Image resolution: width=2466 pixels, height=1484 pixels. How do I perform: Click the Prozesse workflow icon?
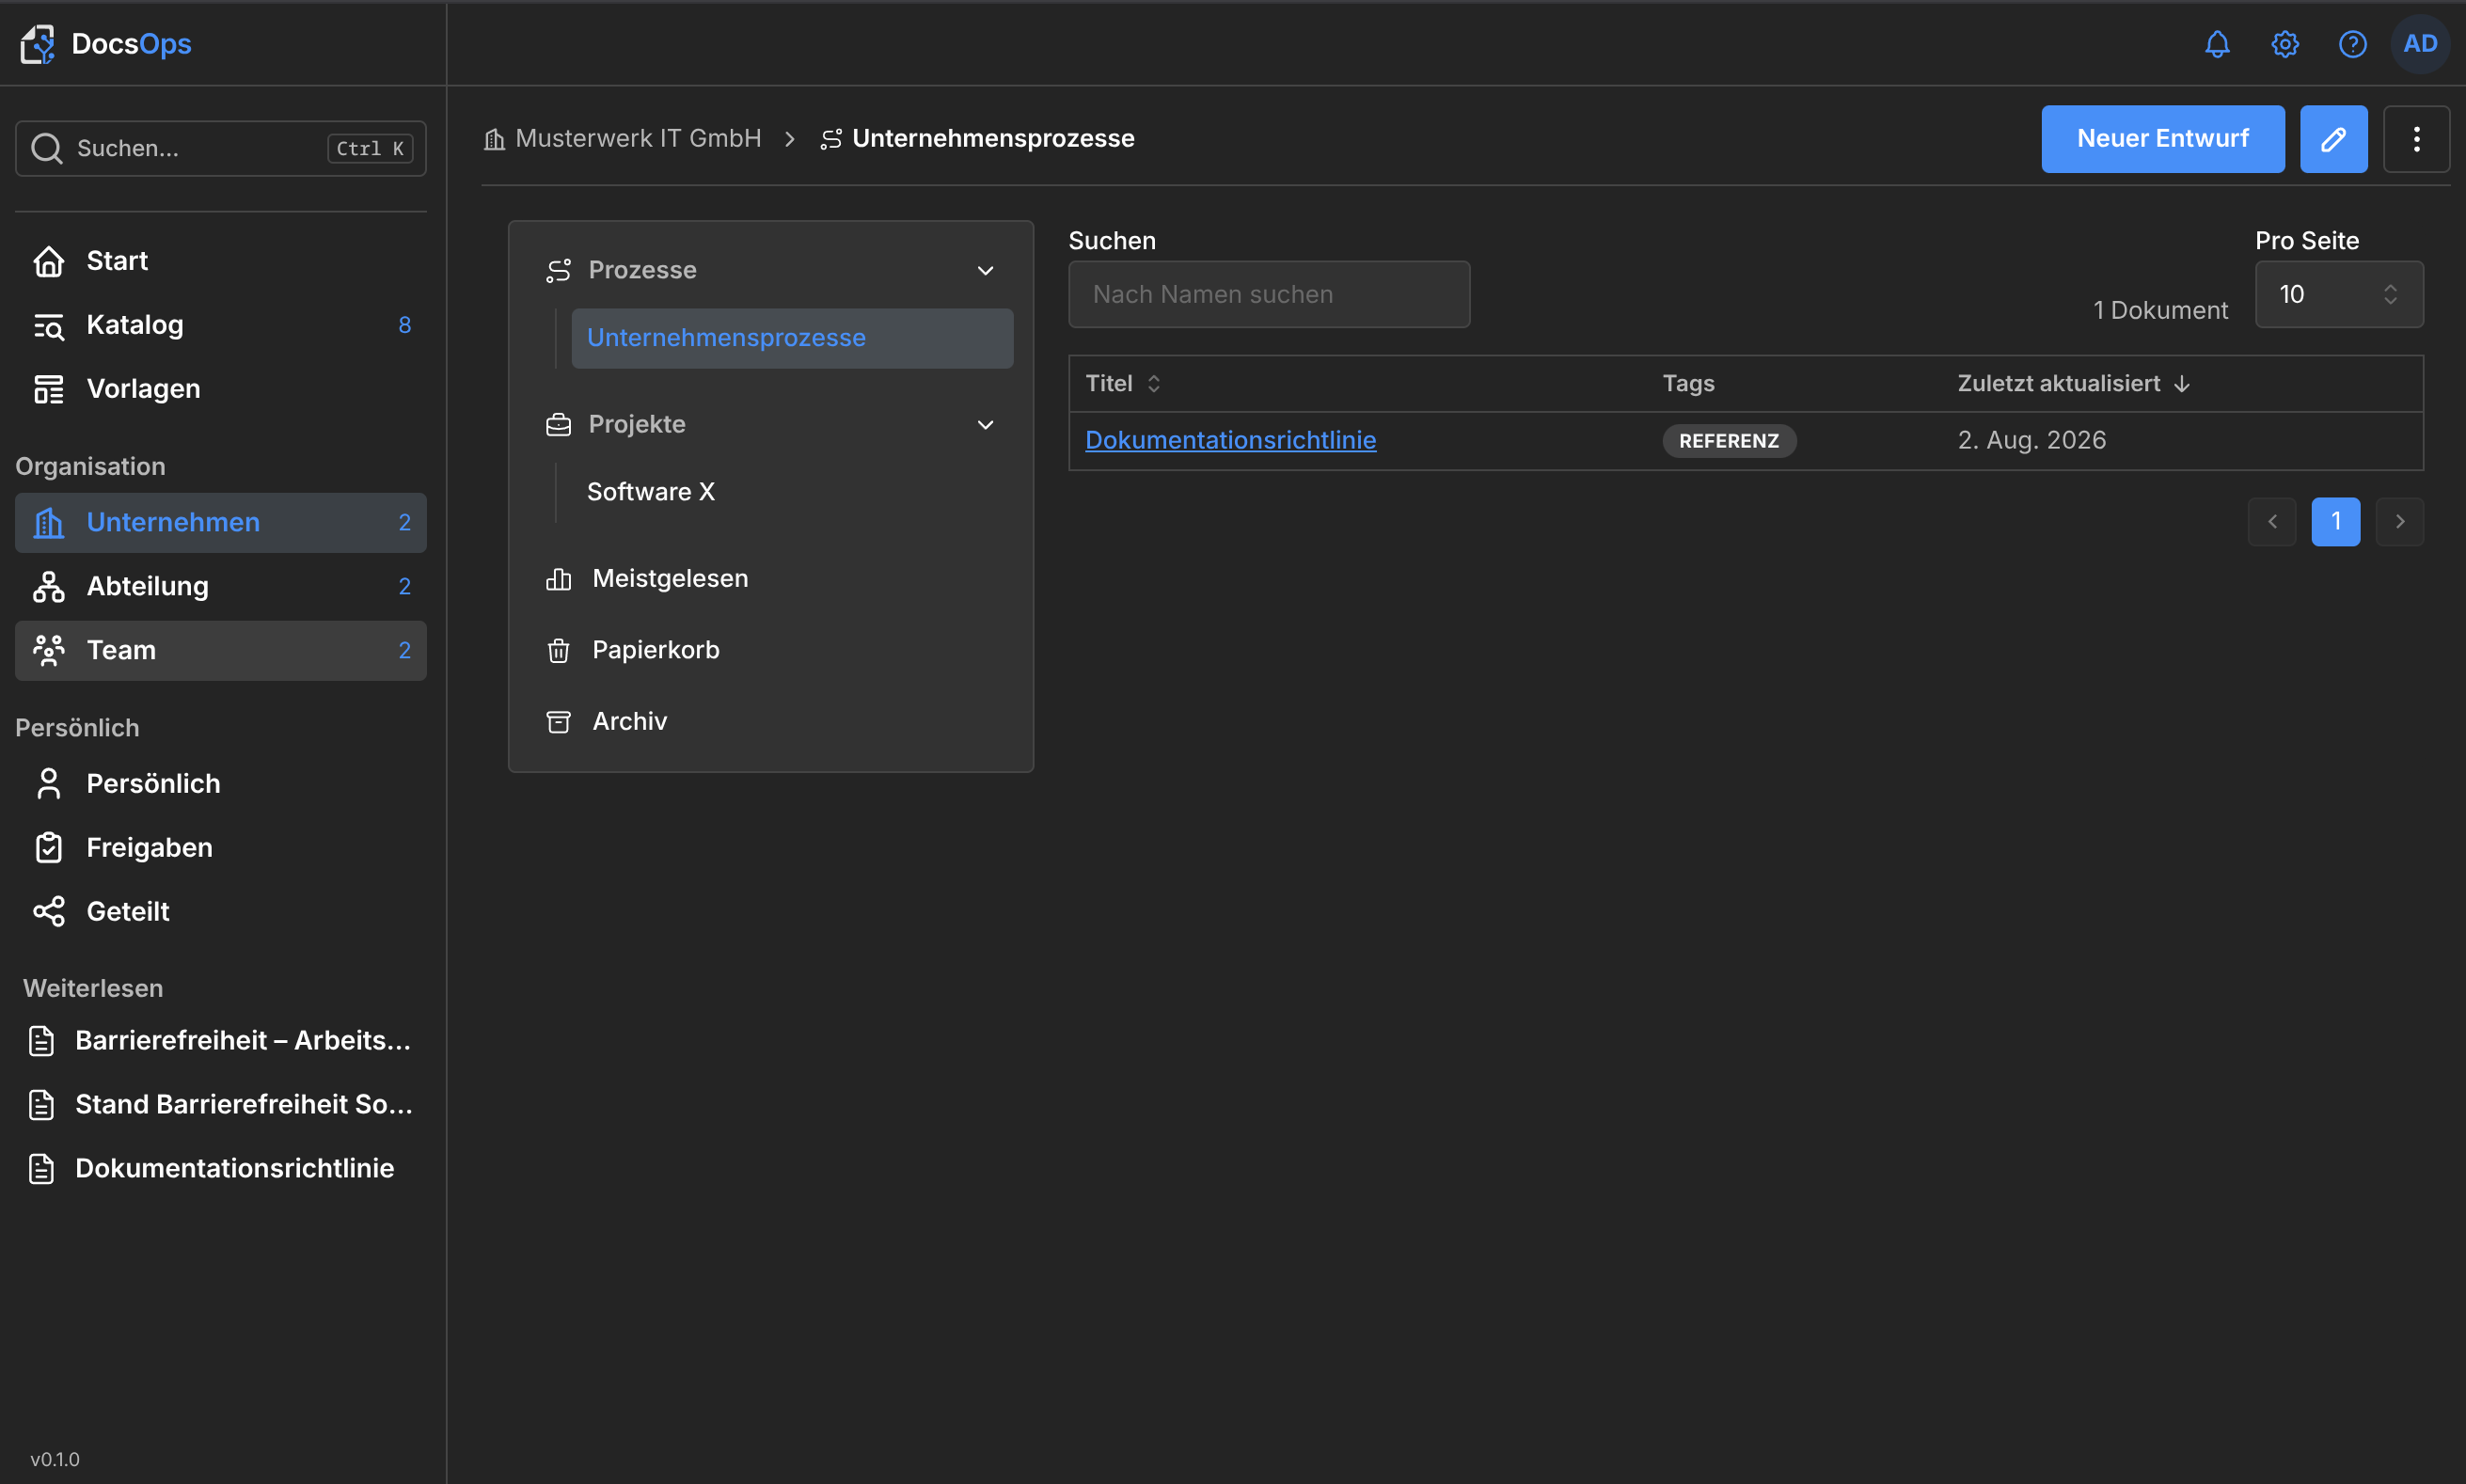(x=558, y=270)
